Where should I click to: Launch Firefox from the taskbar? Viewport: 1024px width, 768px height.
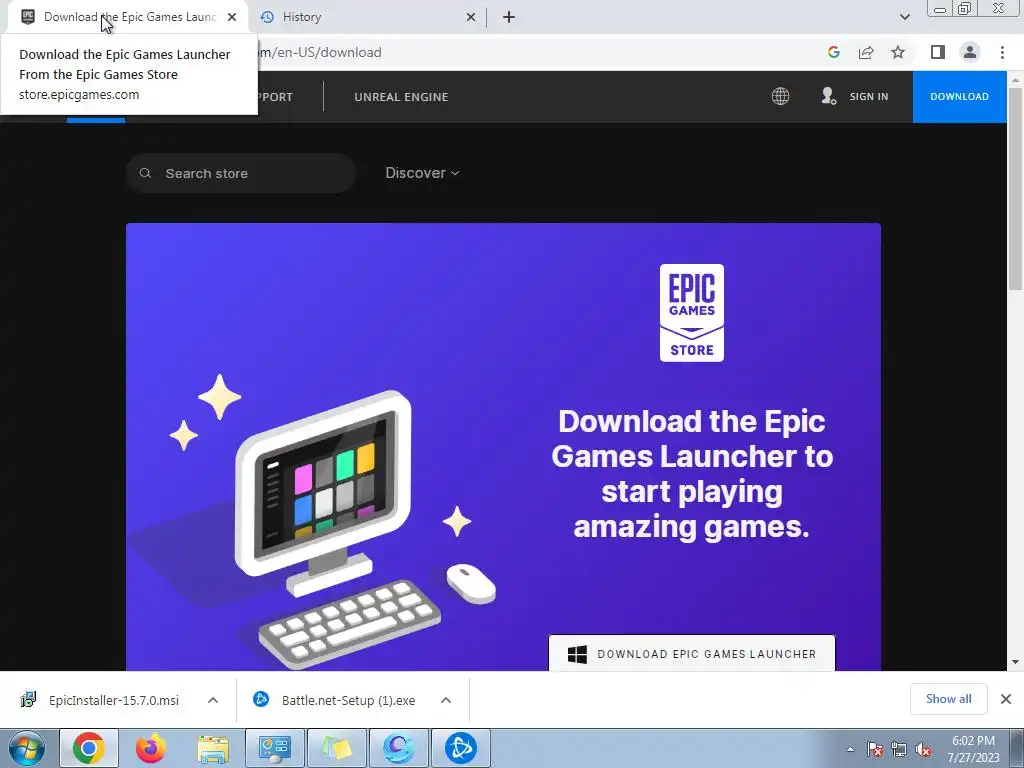[151, 748]
